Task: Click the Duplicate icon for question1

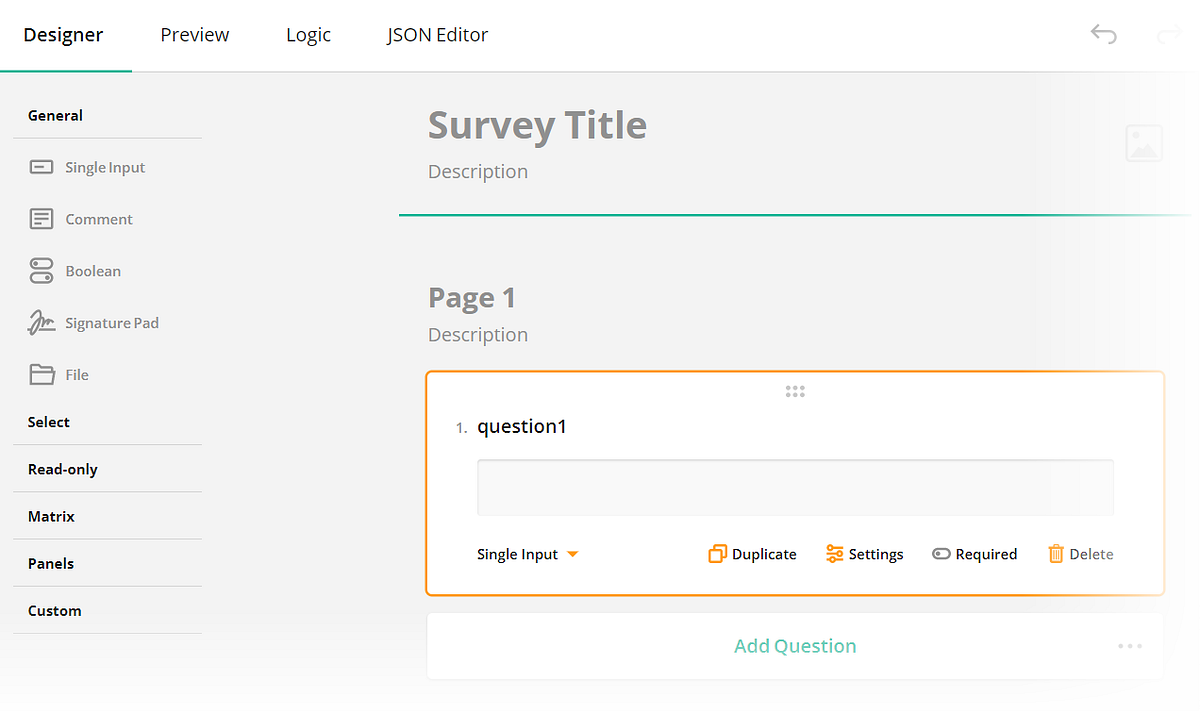Action: point(718,553)
